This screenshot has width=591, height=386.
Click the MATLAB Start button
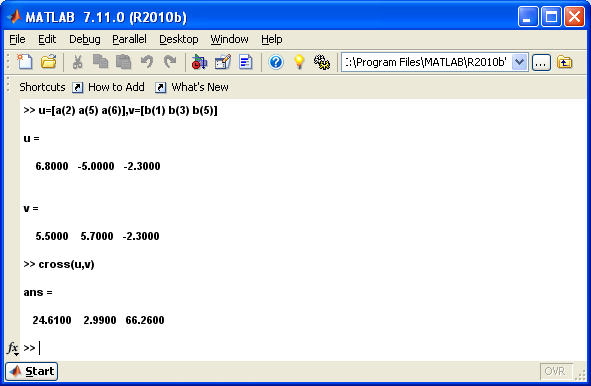(x=32, y=371)
